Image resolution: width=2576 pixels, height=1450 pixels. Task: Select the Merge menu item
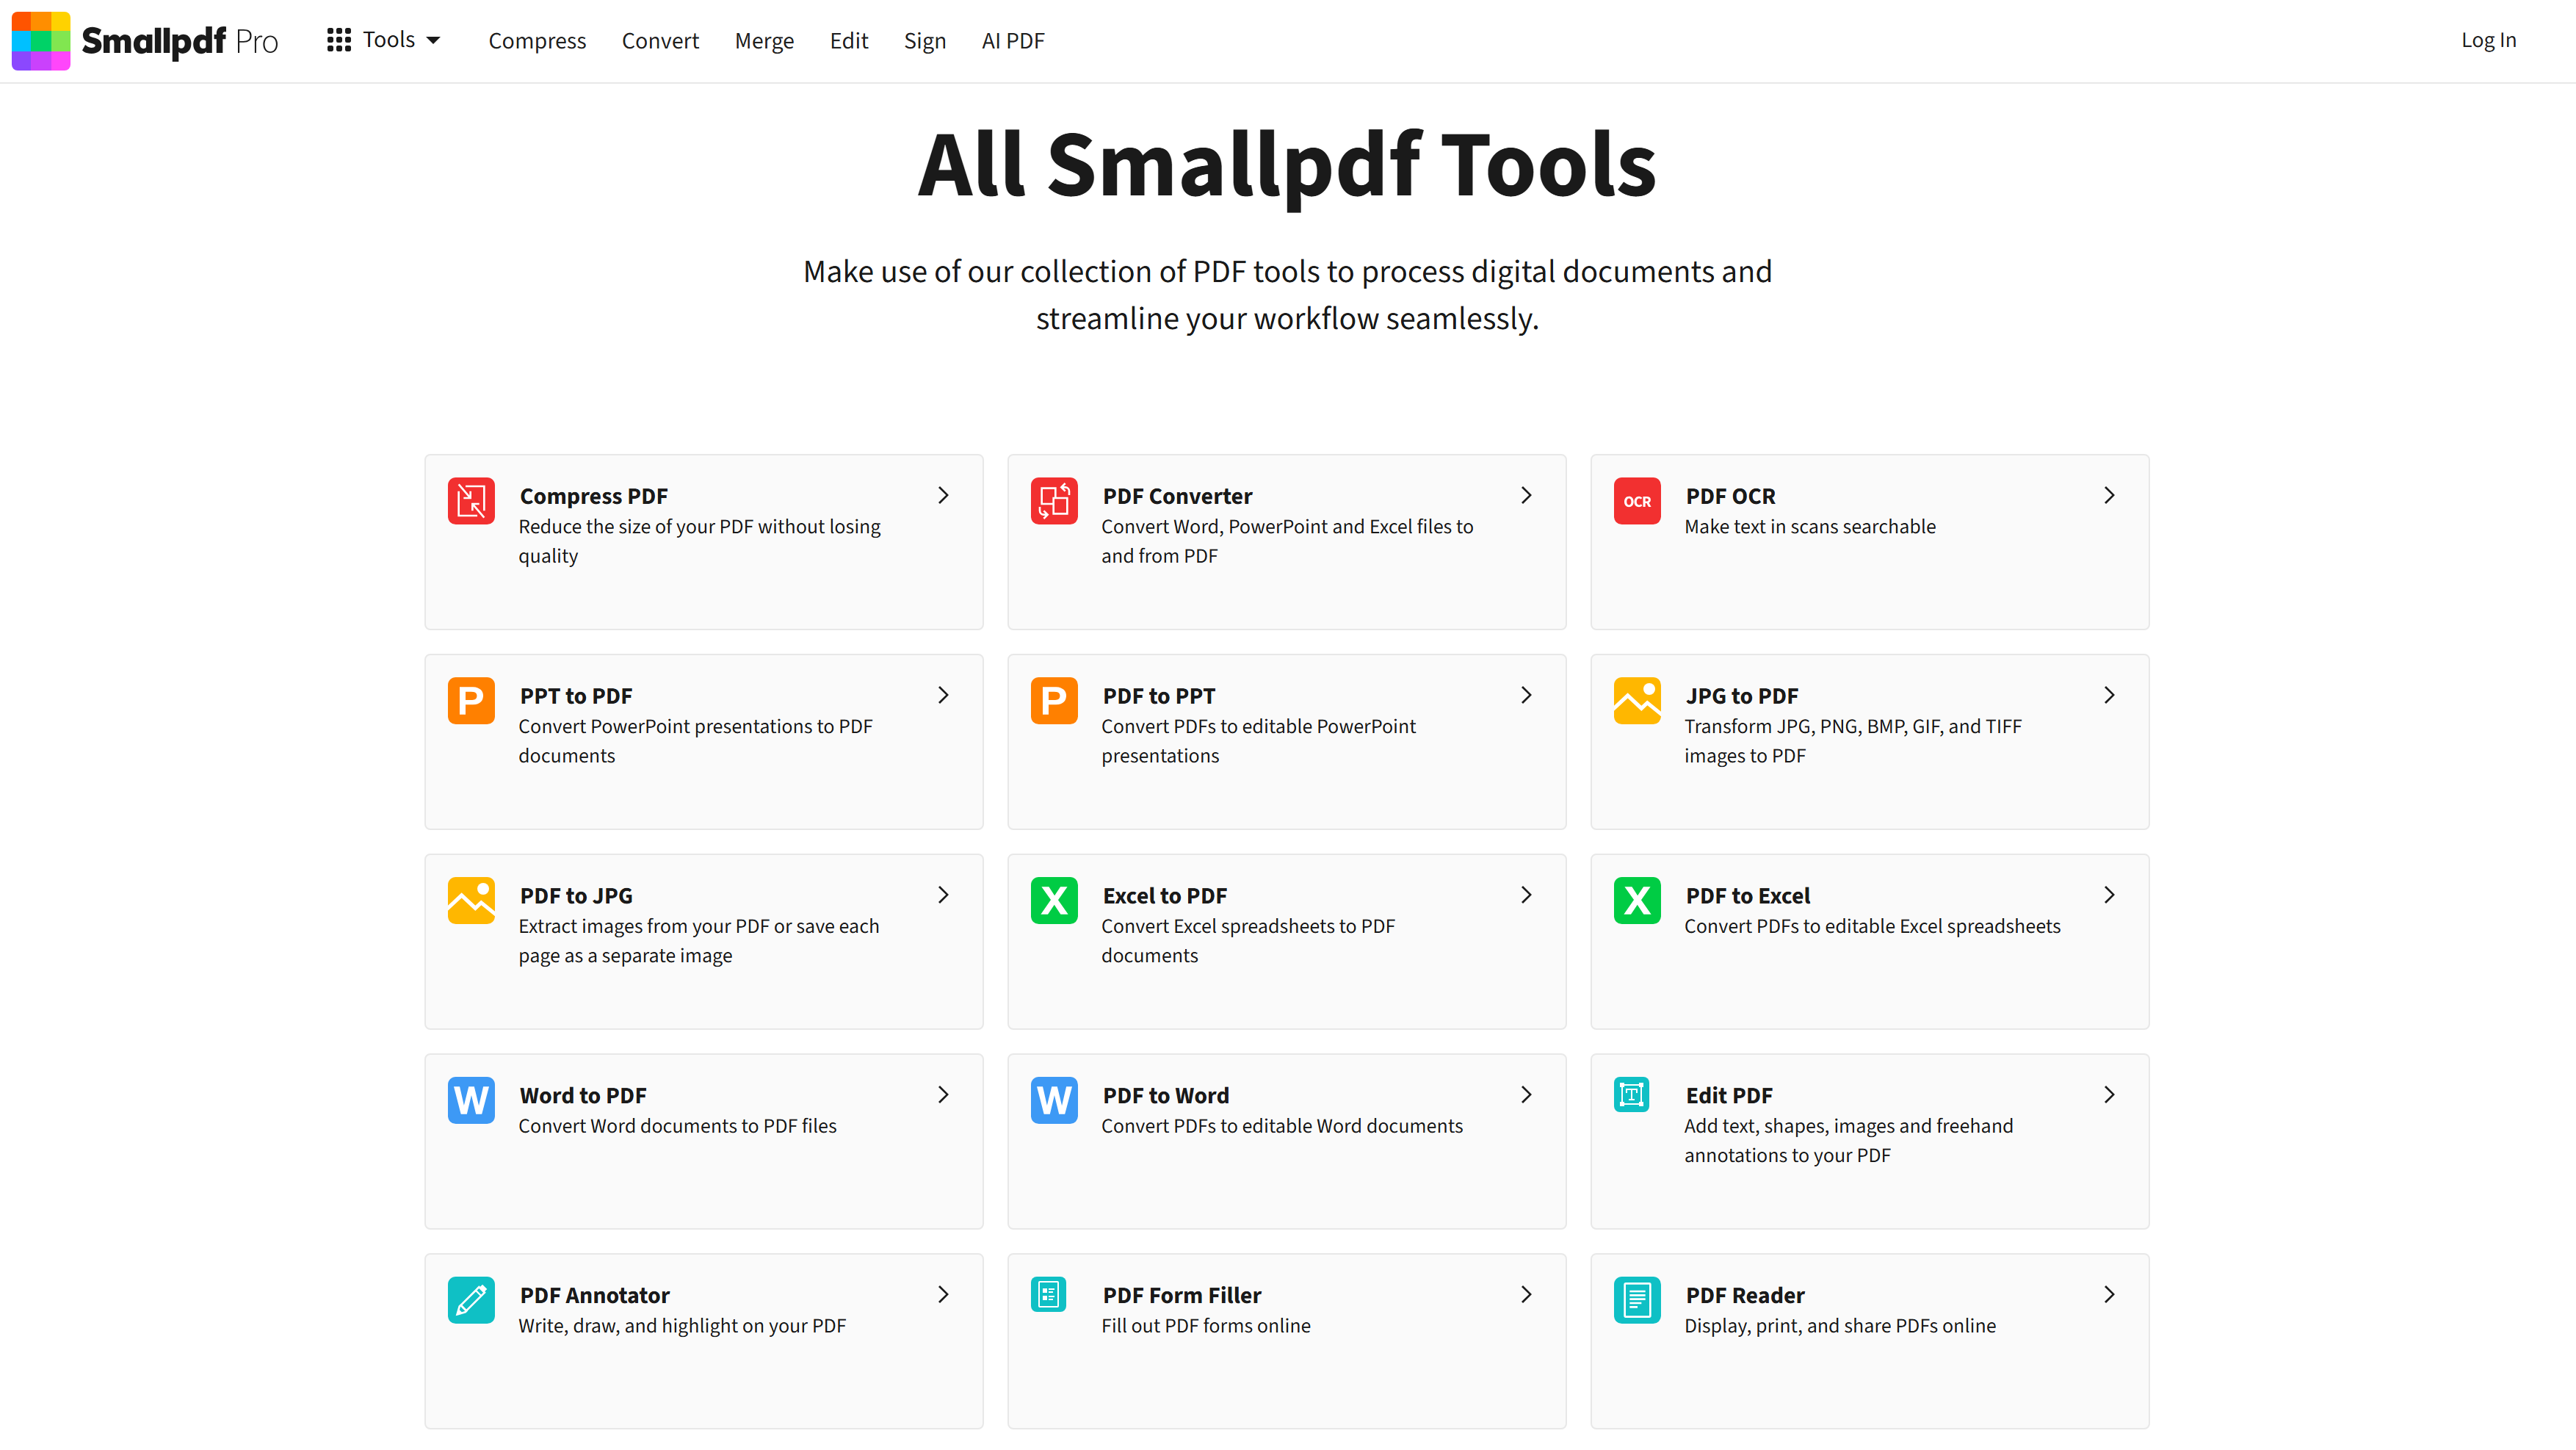[x=764, y=40]
